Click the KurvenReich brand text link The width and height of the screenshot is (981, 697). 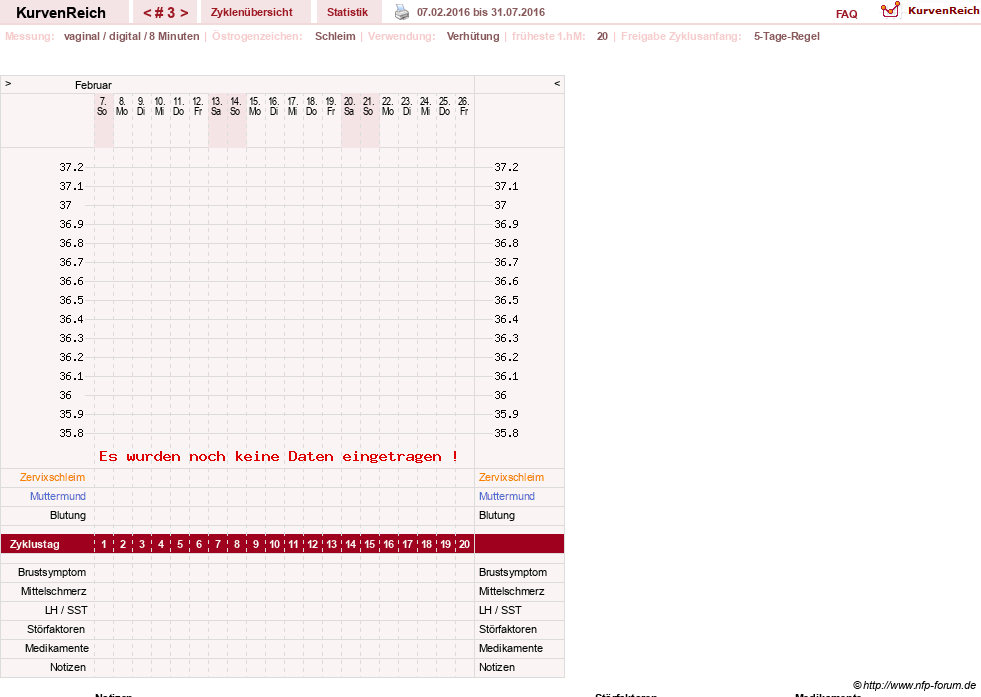point(943,11)
